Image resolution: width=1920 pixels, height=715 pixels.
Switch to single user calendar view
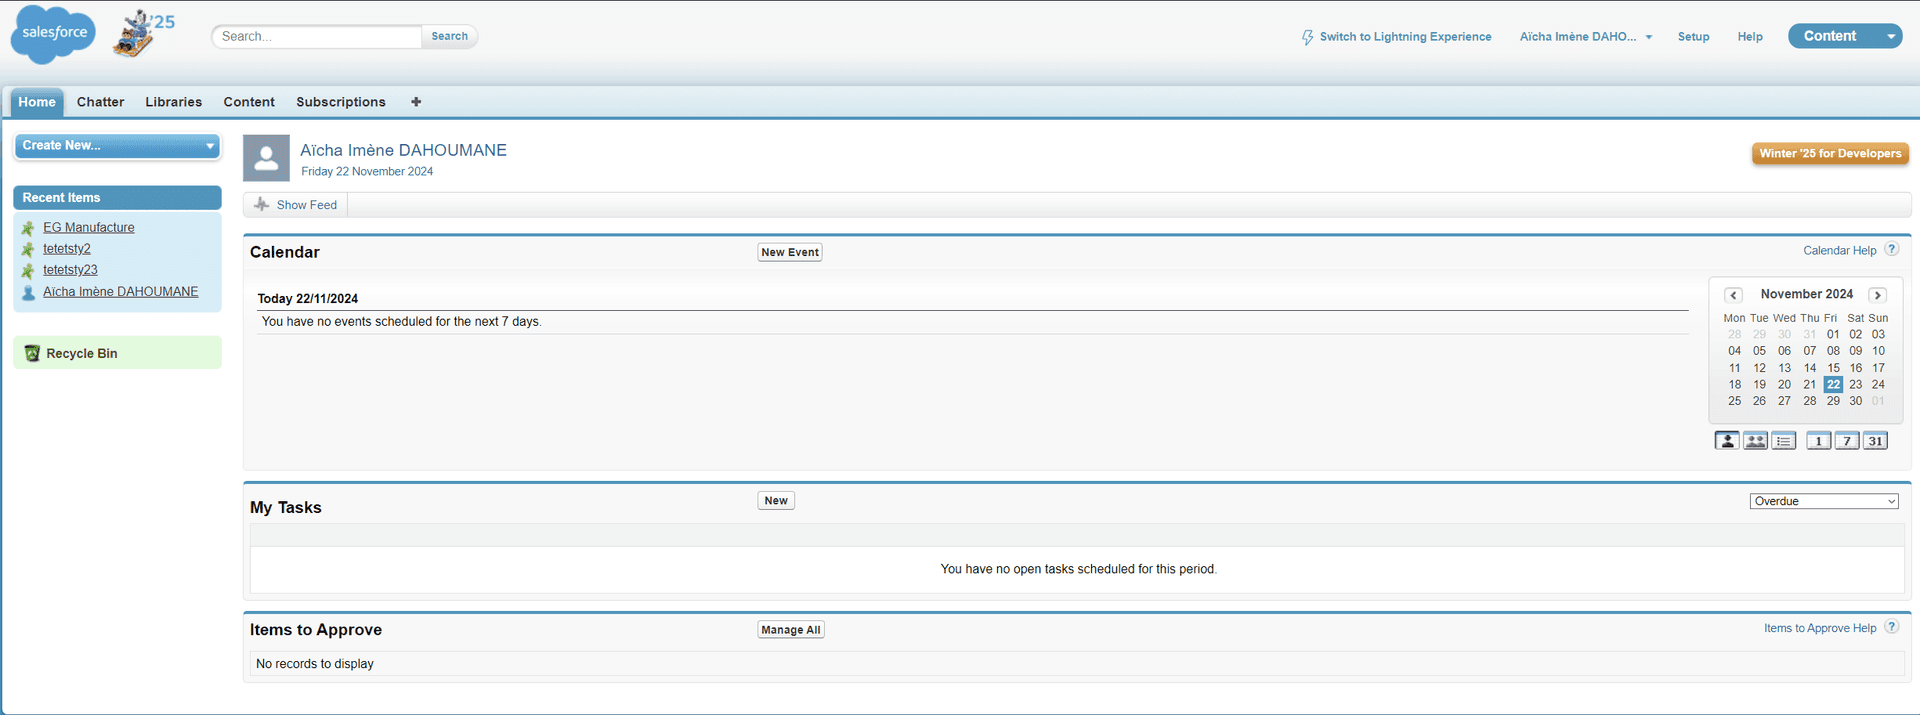click(x=1727, y=441)
